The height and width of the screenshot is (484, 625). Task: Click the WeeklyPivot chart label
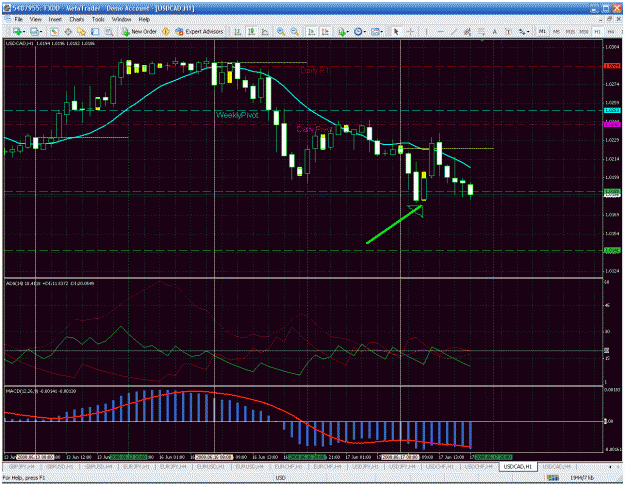237,115
